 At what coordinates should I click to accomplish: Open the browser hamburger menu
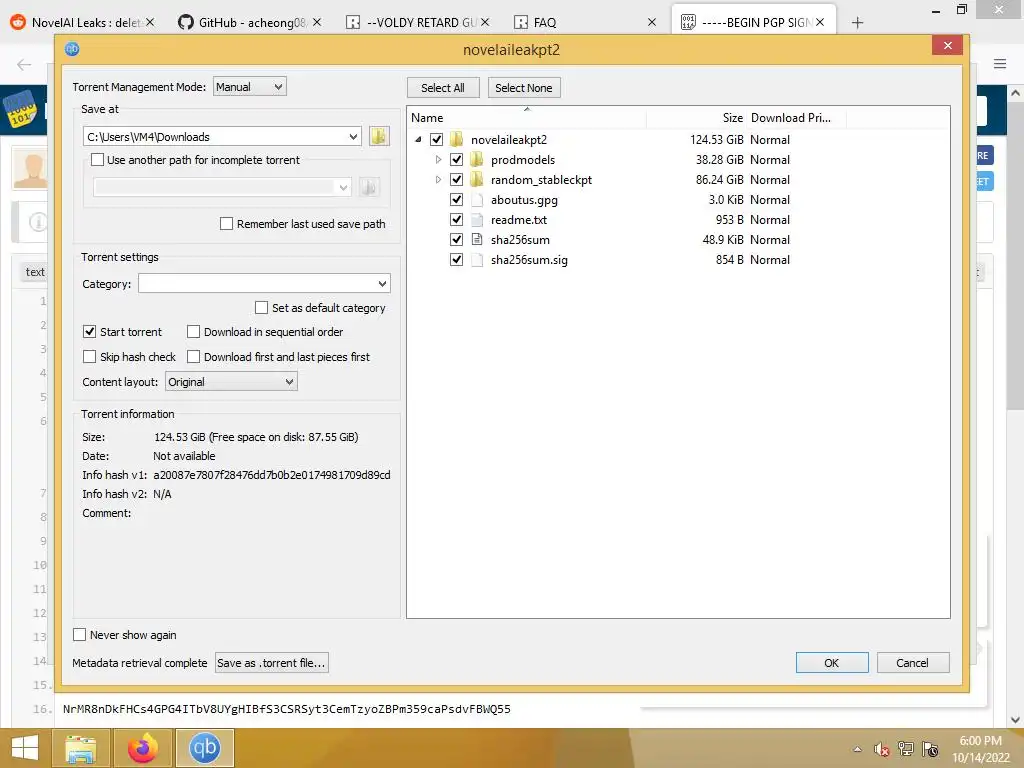pyautogui.click(x=1000, y=63)
